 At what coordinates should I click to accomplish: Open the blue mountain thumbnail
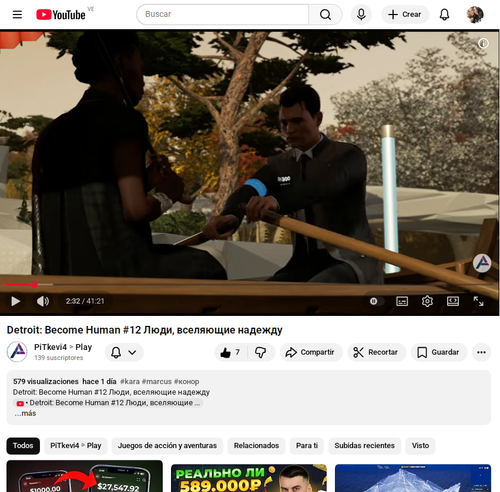point(413,478)
